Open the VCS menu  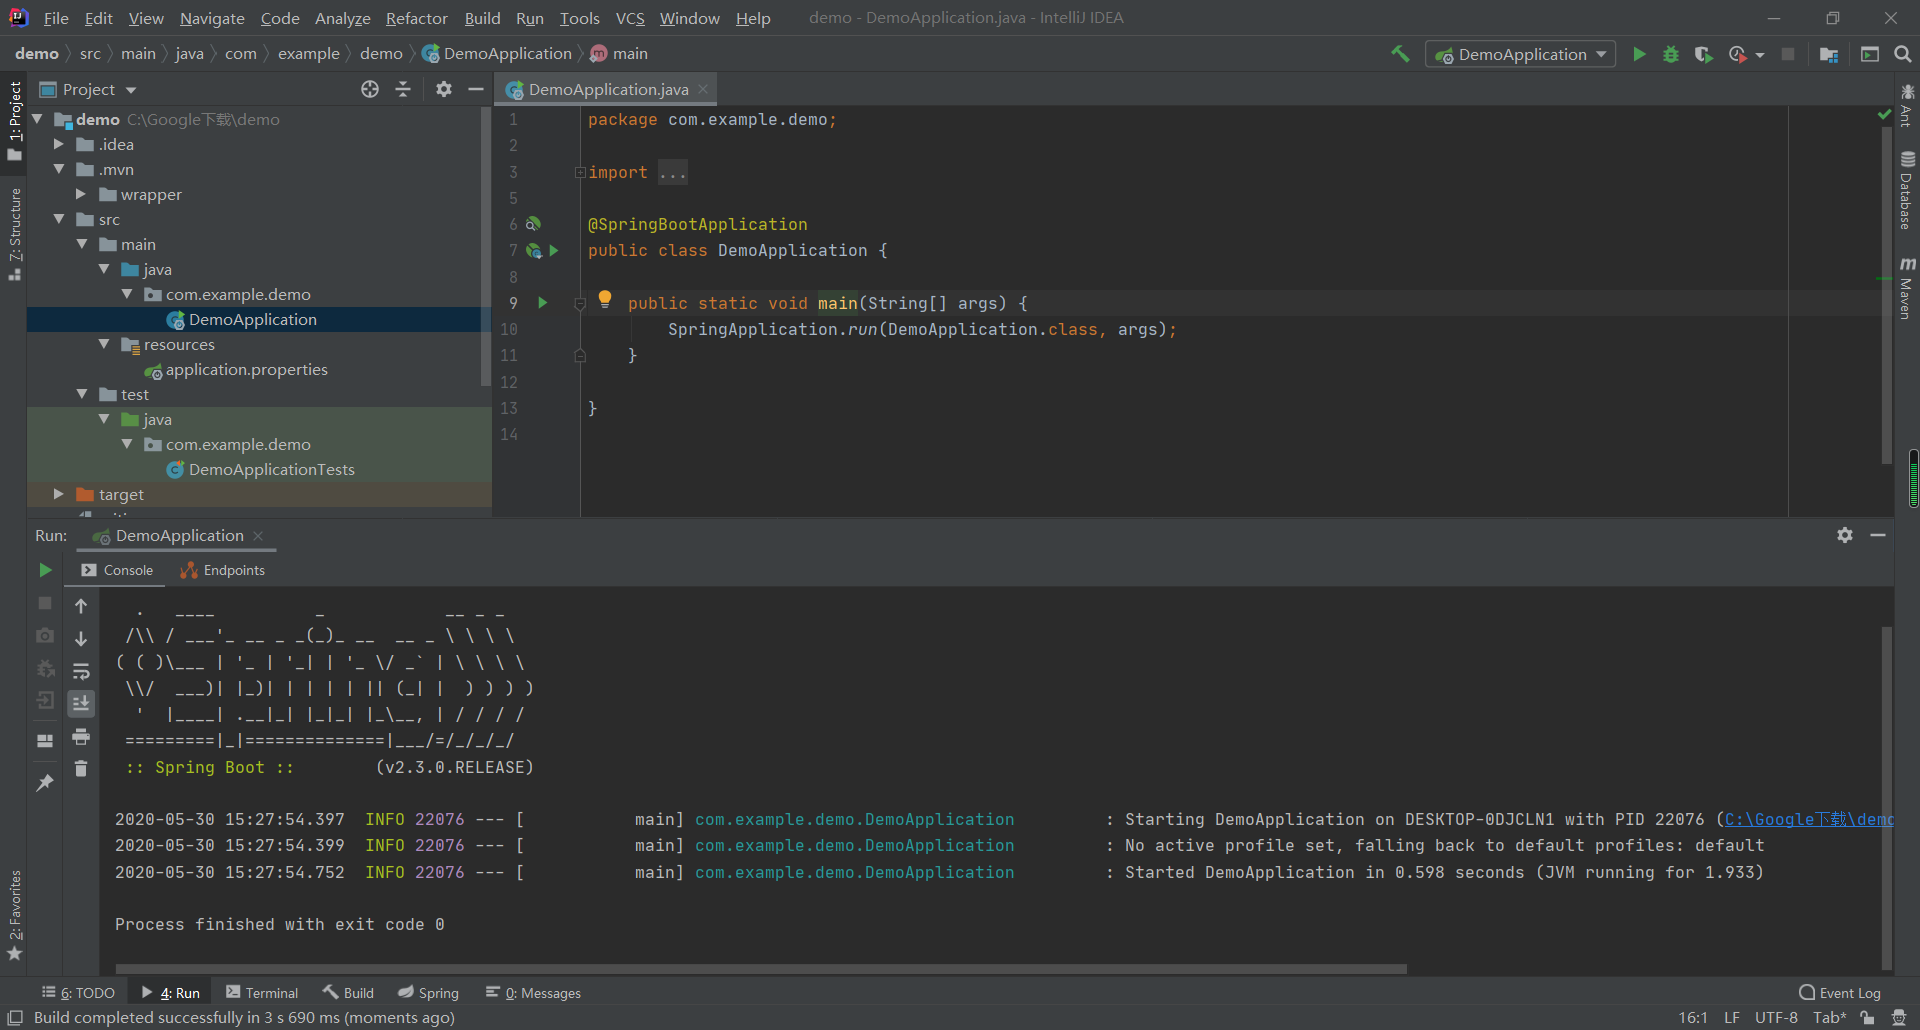click(630, 18)
